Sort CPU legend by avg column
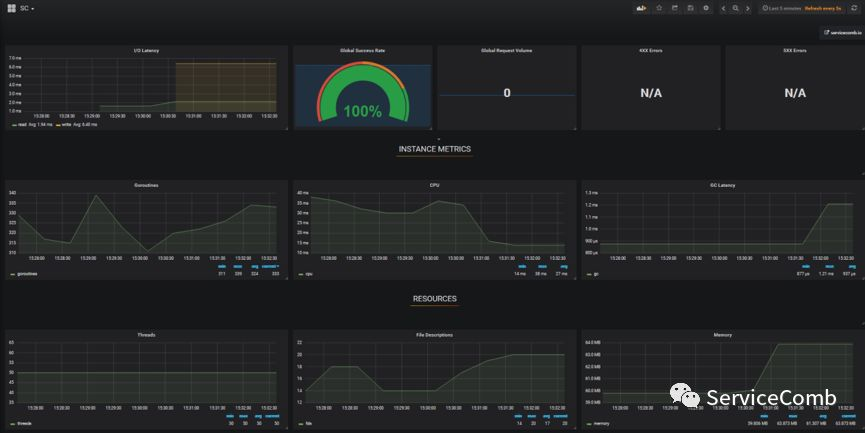Screen dimensions: 865x433 (563, 266)
